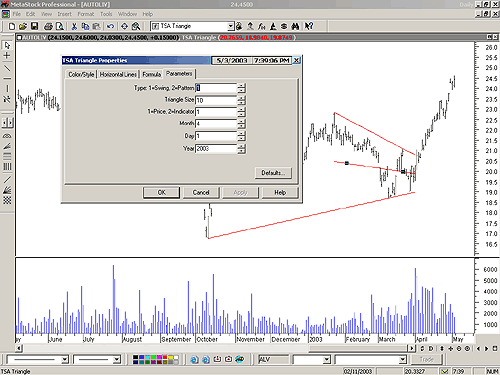Pick the red swatch in color palette
Screen dimensions: 500x375
click(165, 357)
